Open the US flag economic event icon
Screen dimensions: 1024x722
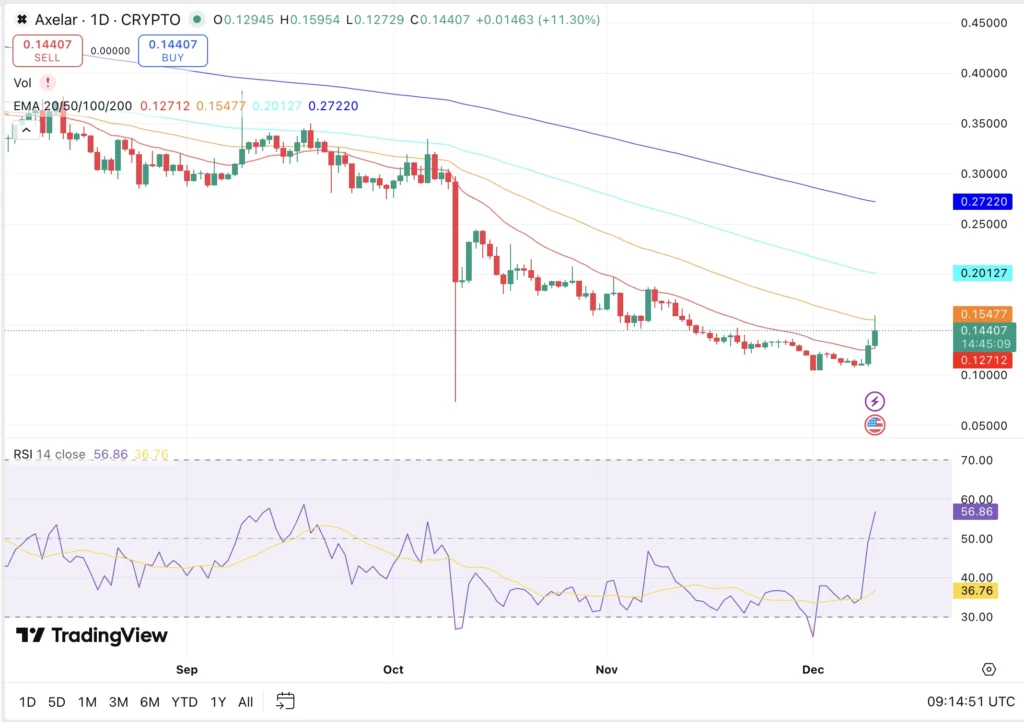coord(874,425)
